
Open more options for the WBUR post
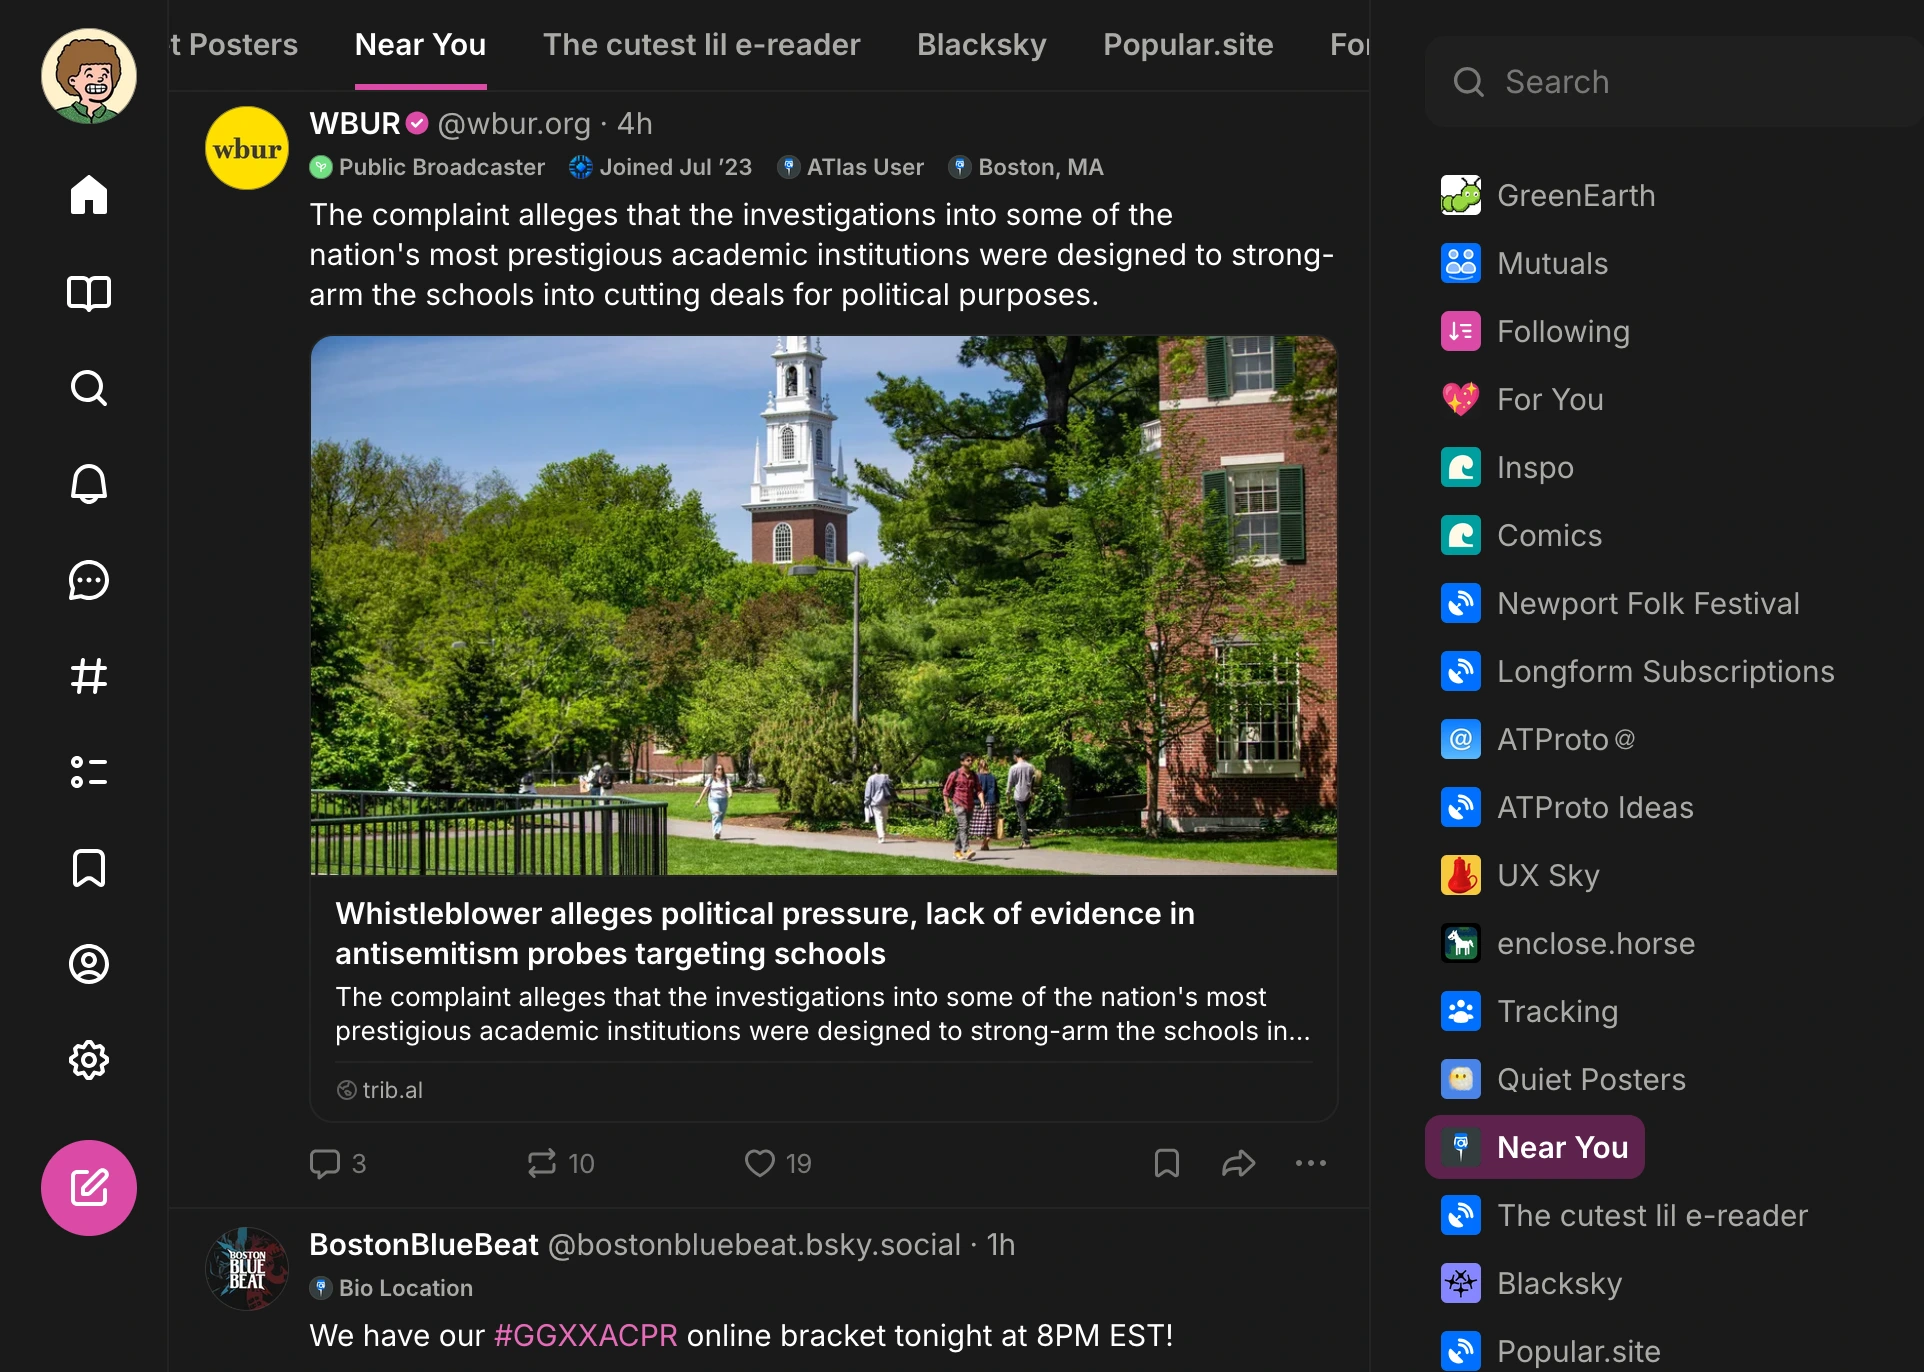point(1311,1163)
